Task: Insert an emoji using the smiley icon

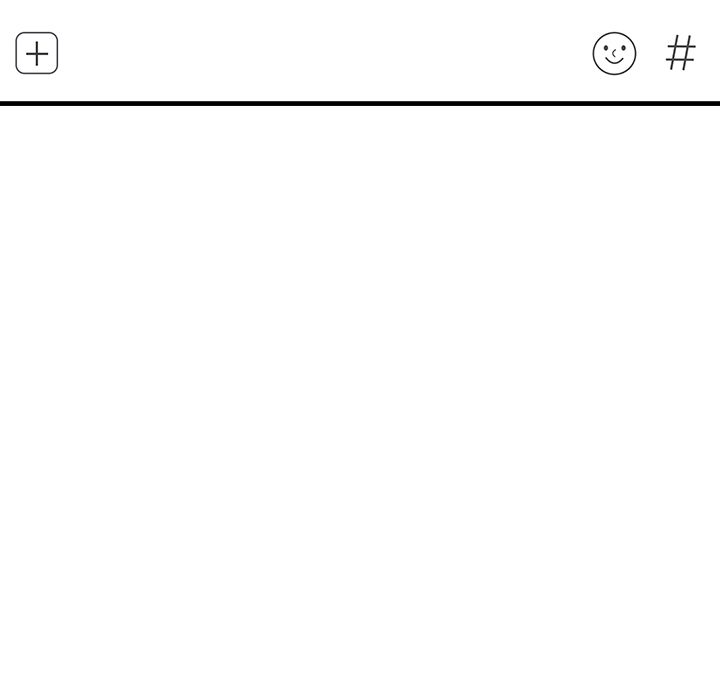Action: (x=614, y=53)
